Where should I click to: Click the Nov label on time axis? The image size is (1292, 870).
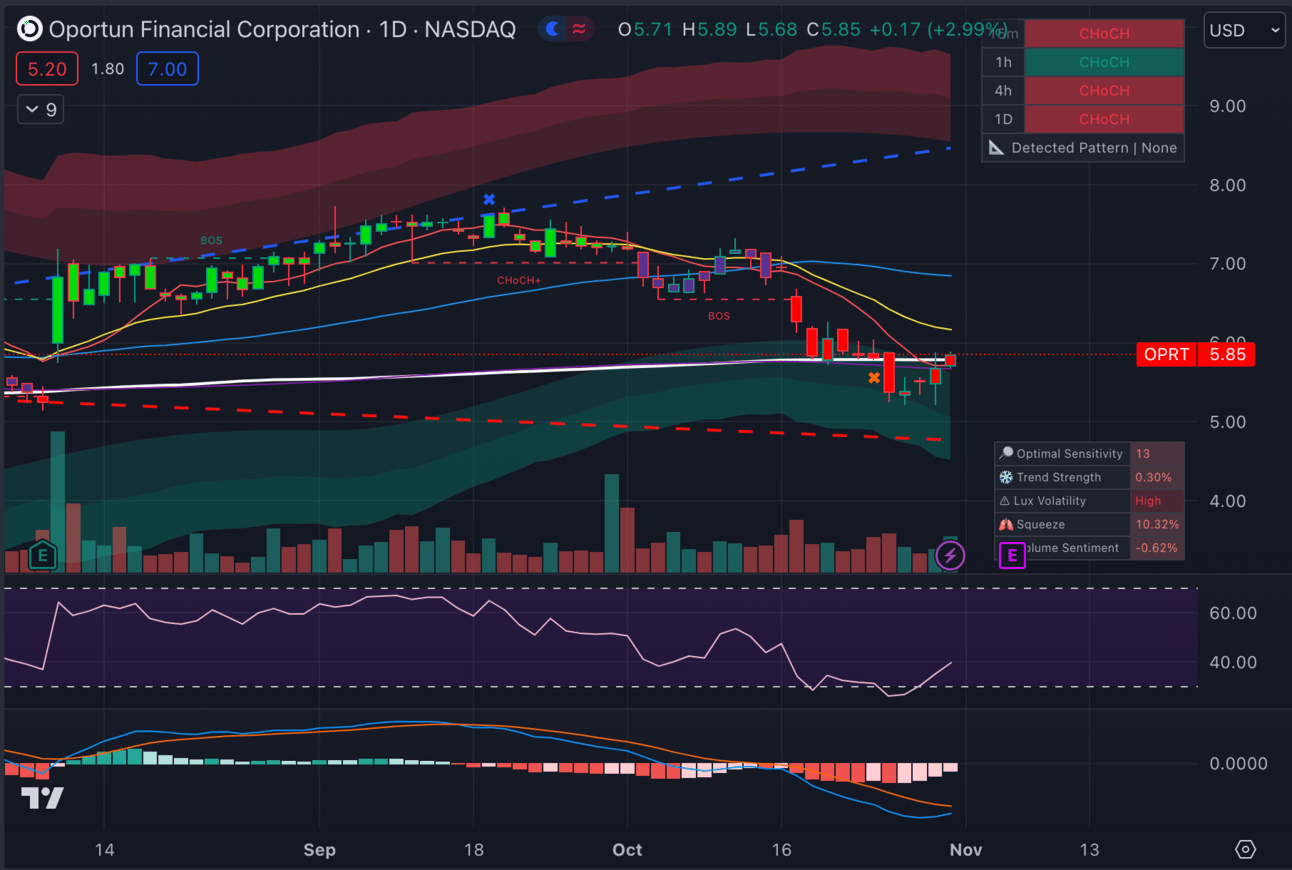966,850
